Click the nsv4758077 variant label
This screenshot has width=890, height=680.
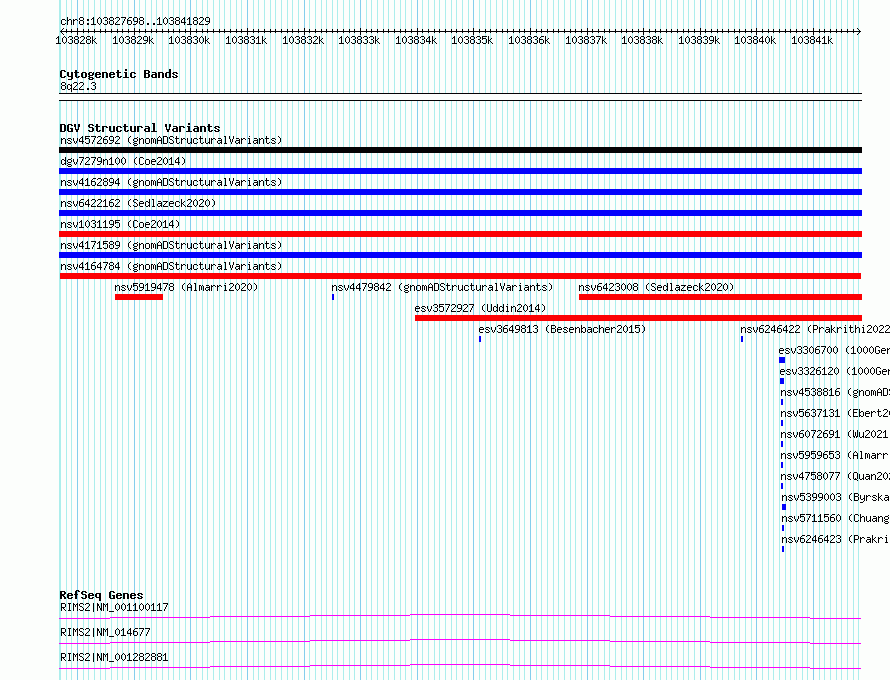835,476
